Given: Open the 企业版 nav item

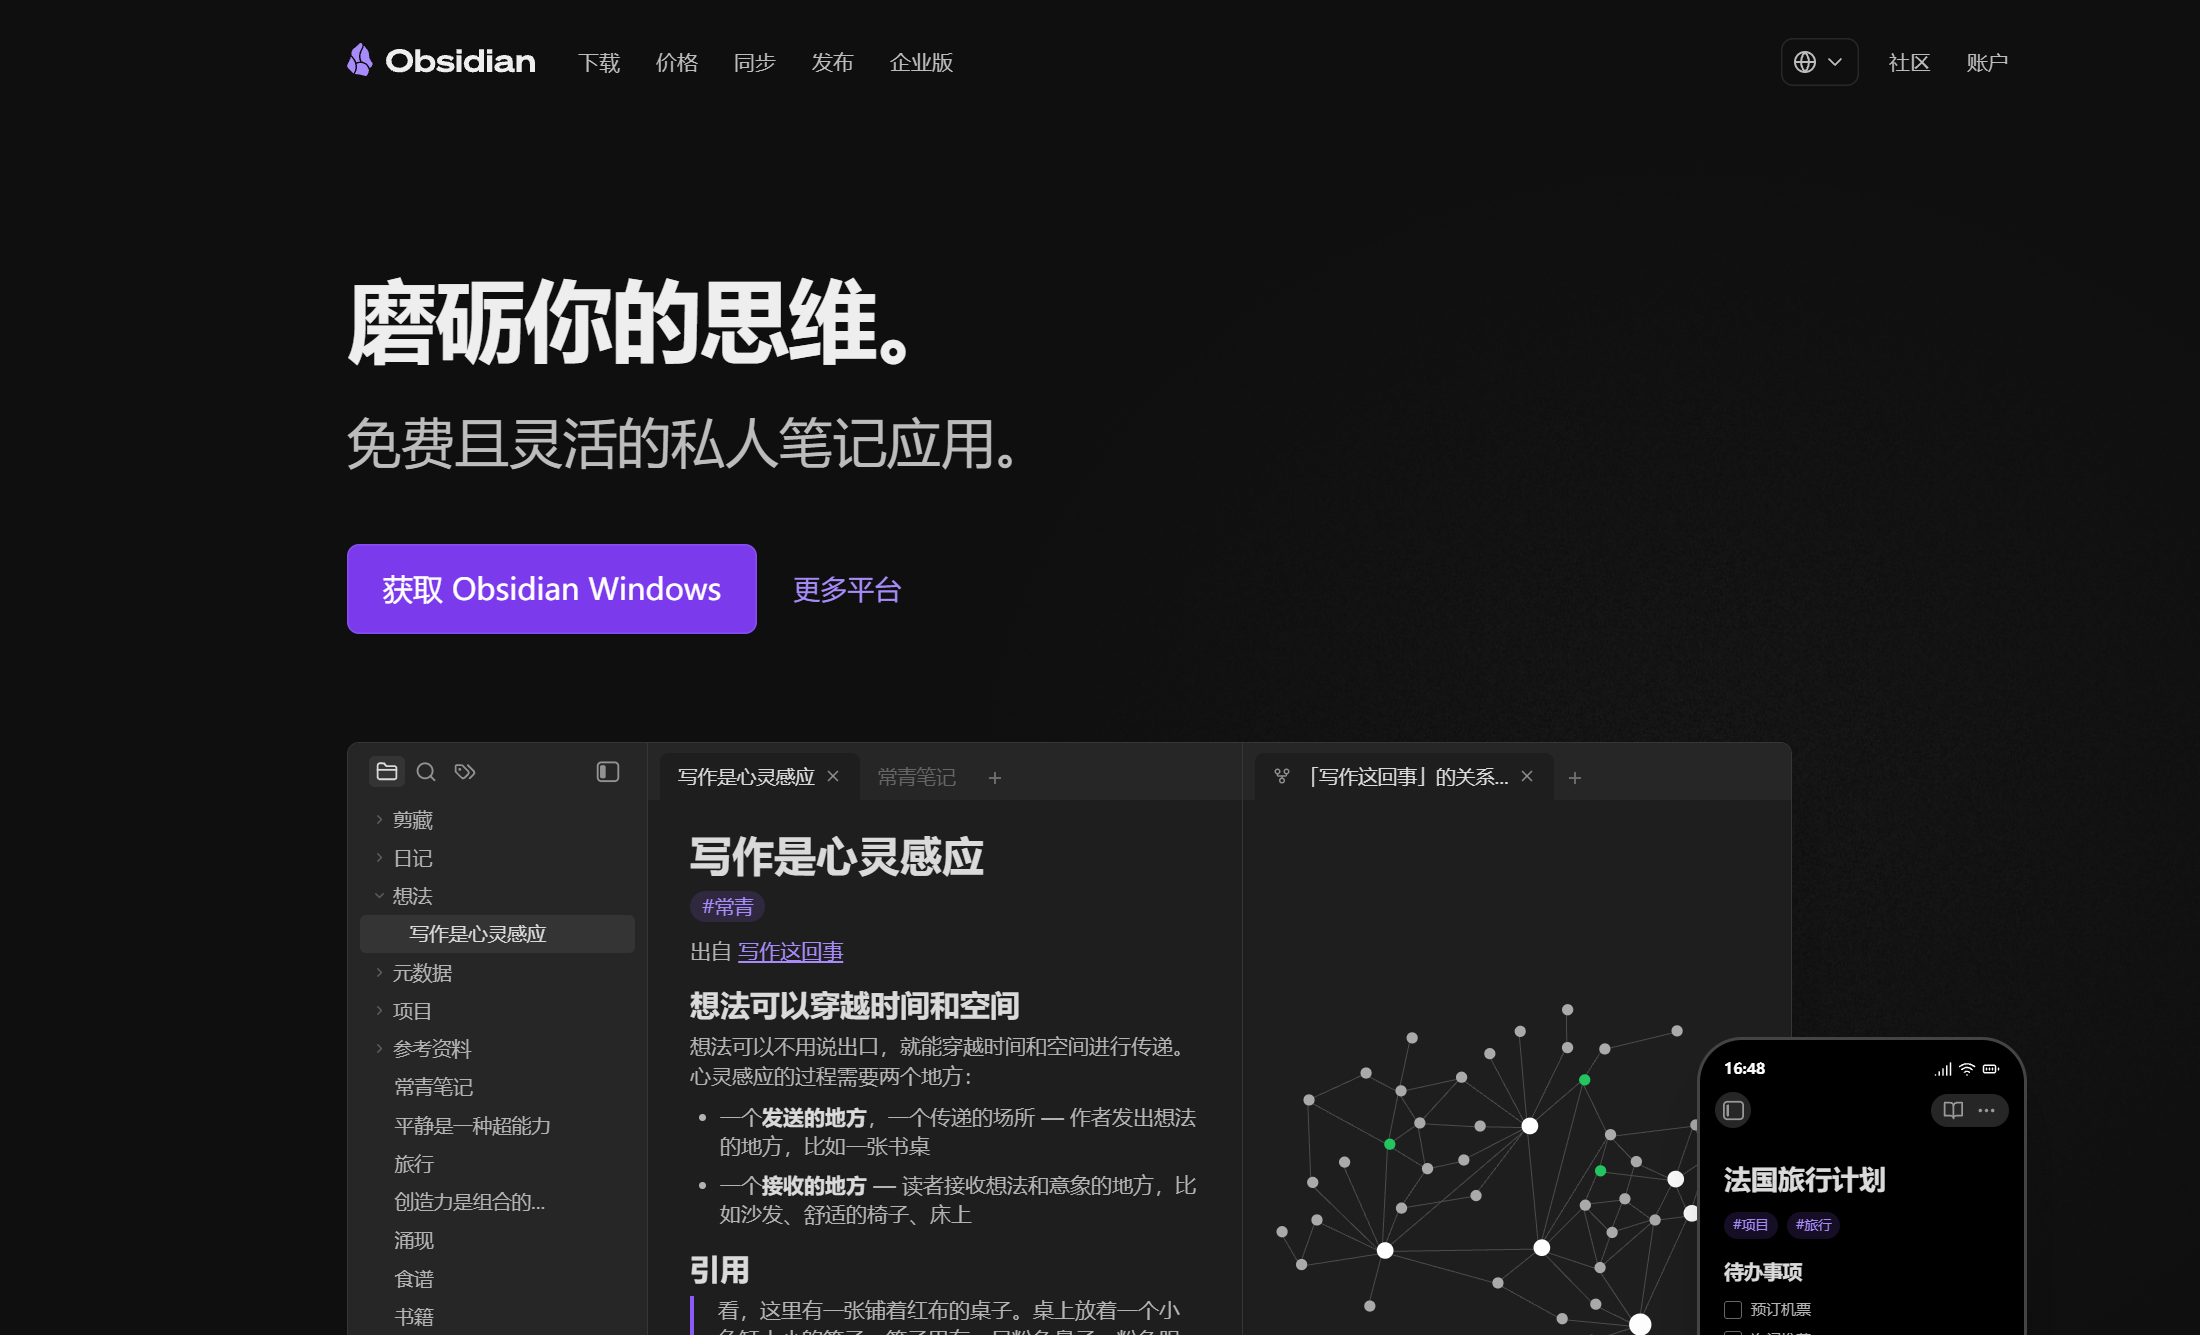Looking at the screenshot, I should (x=921, y=62).
